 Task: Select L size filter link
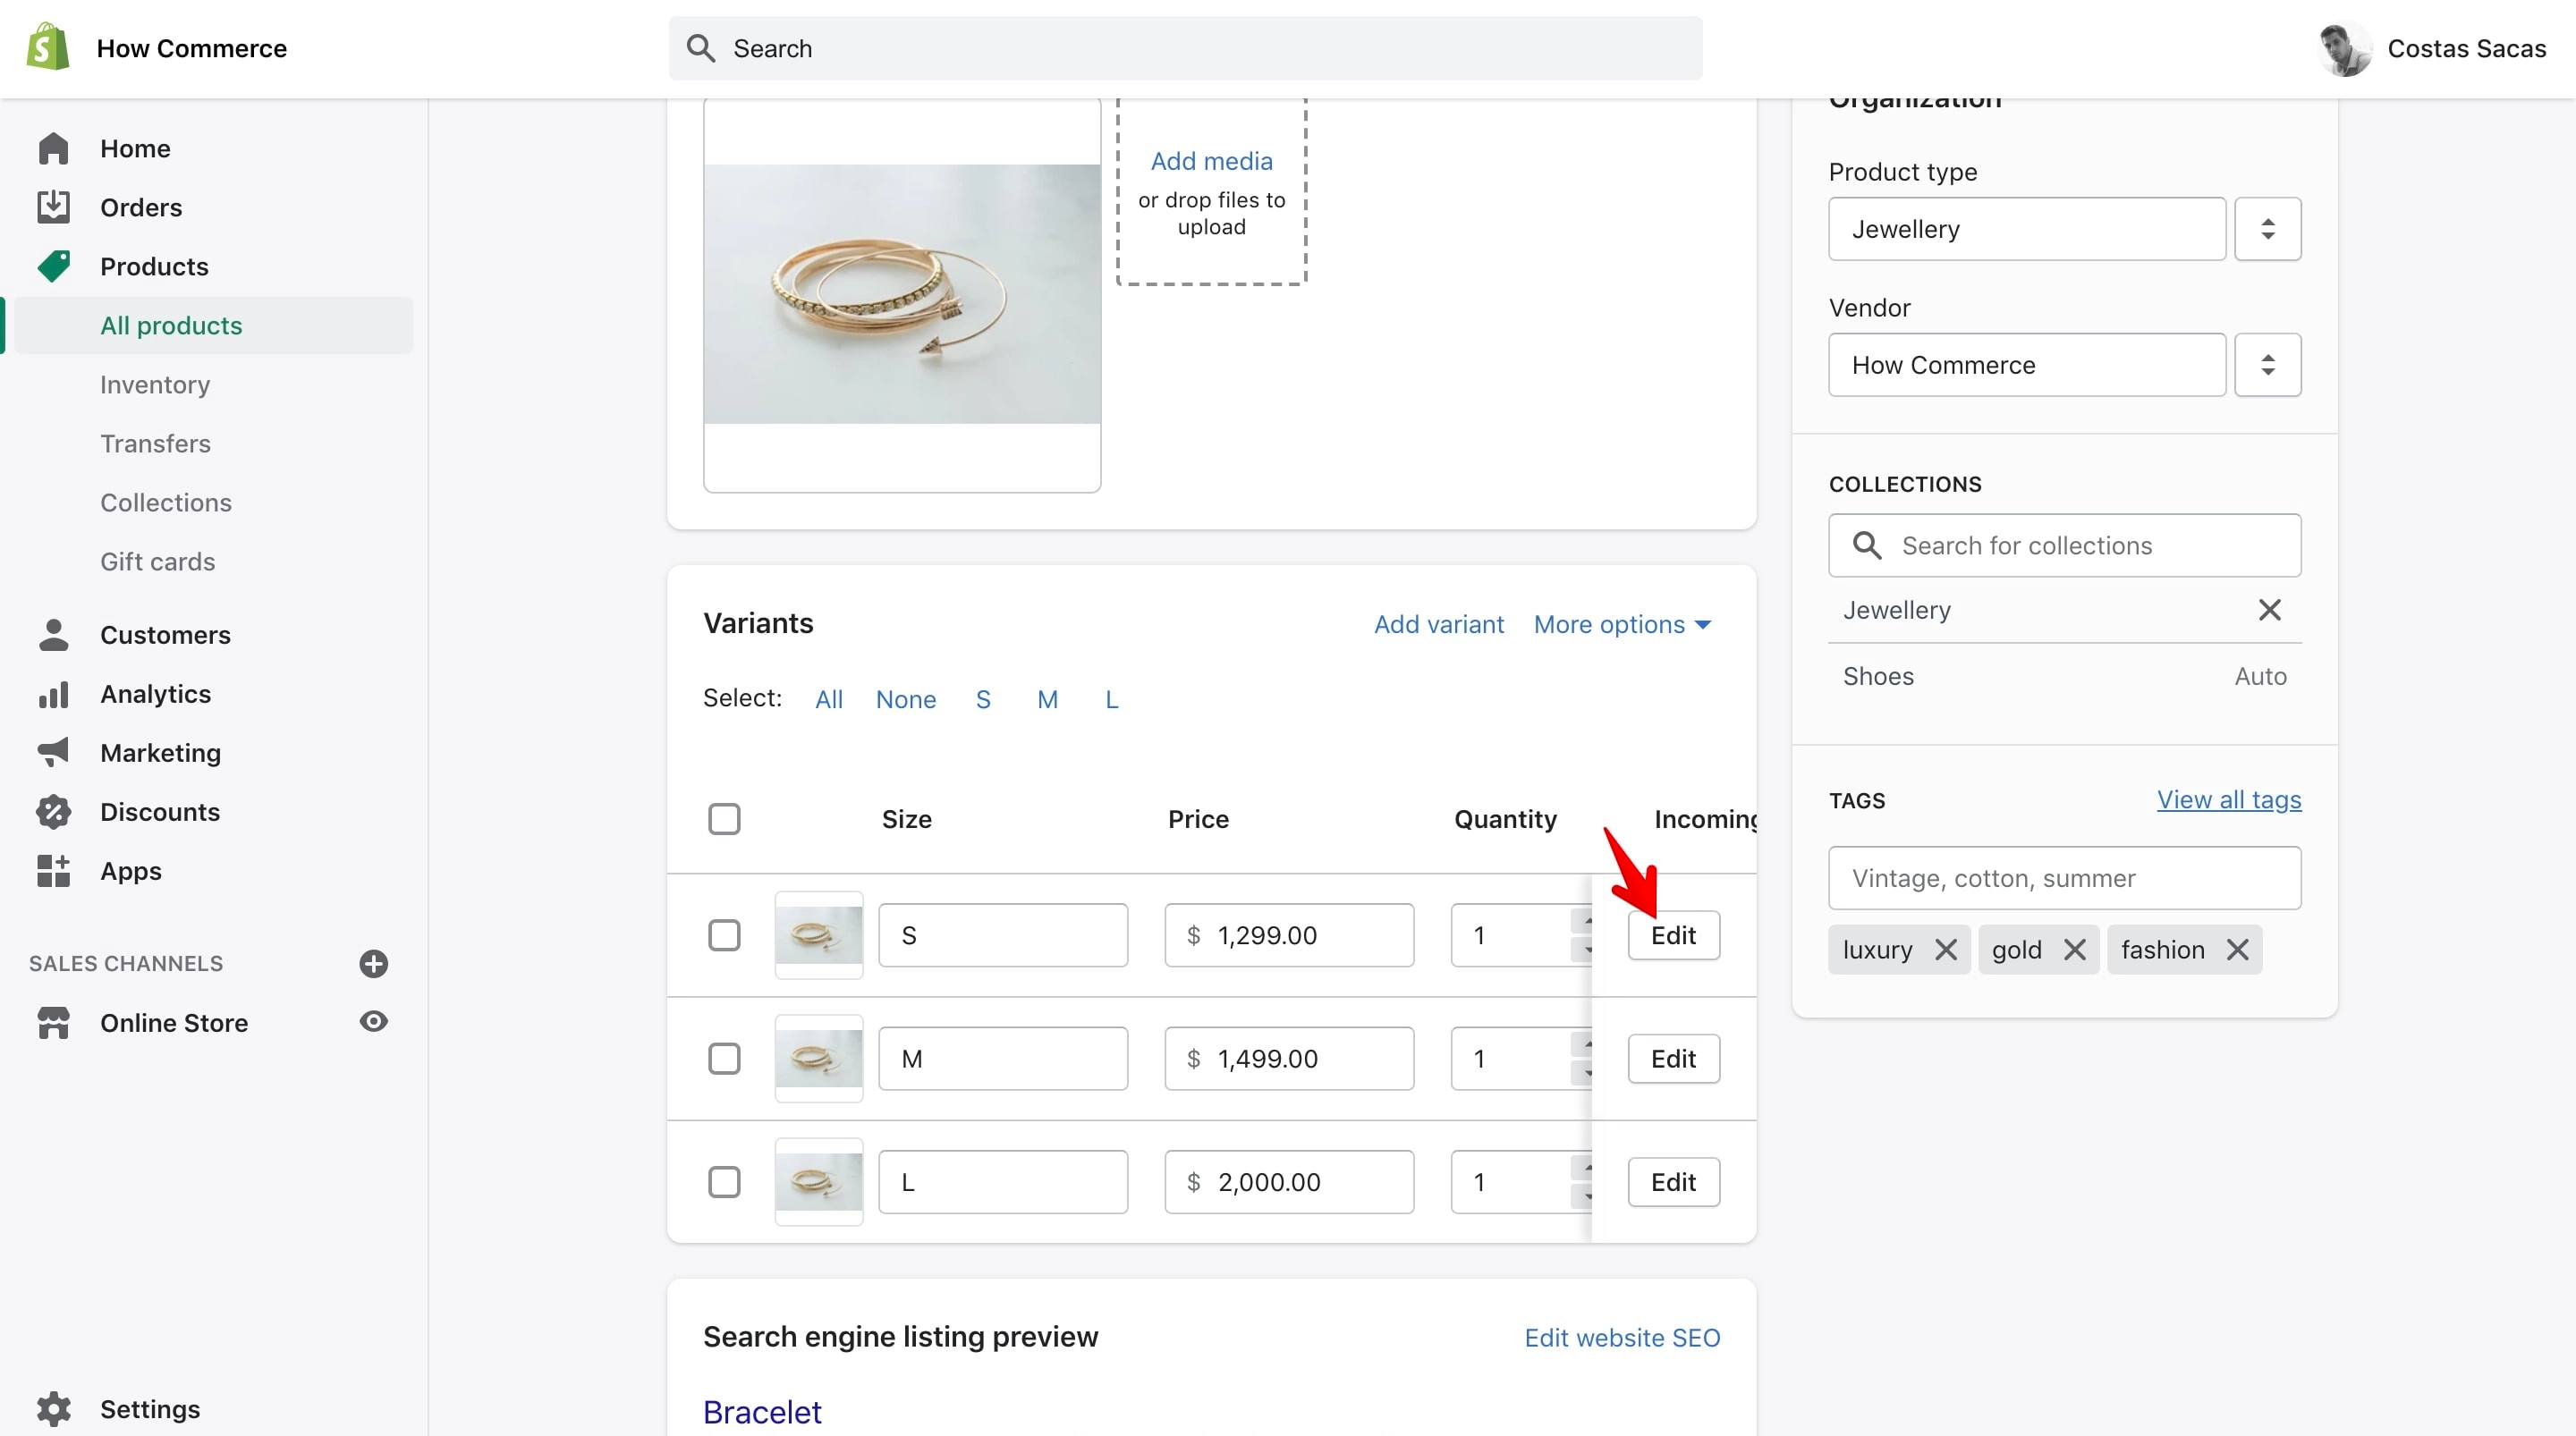(x=1111, y=699)
